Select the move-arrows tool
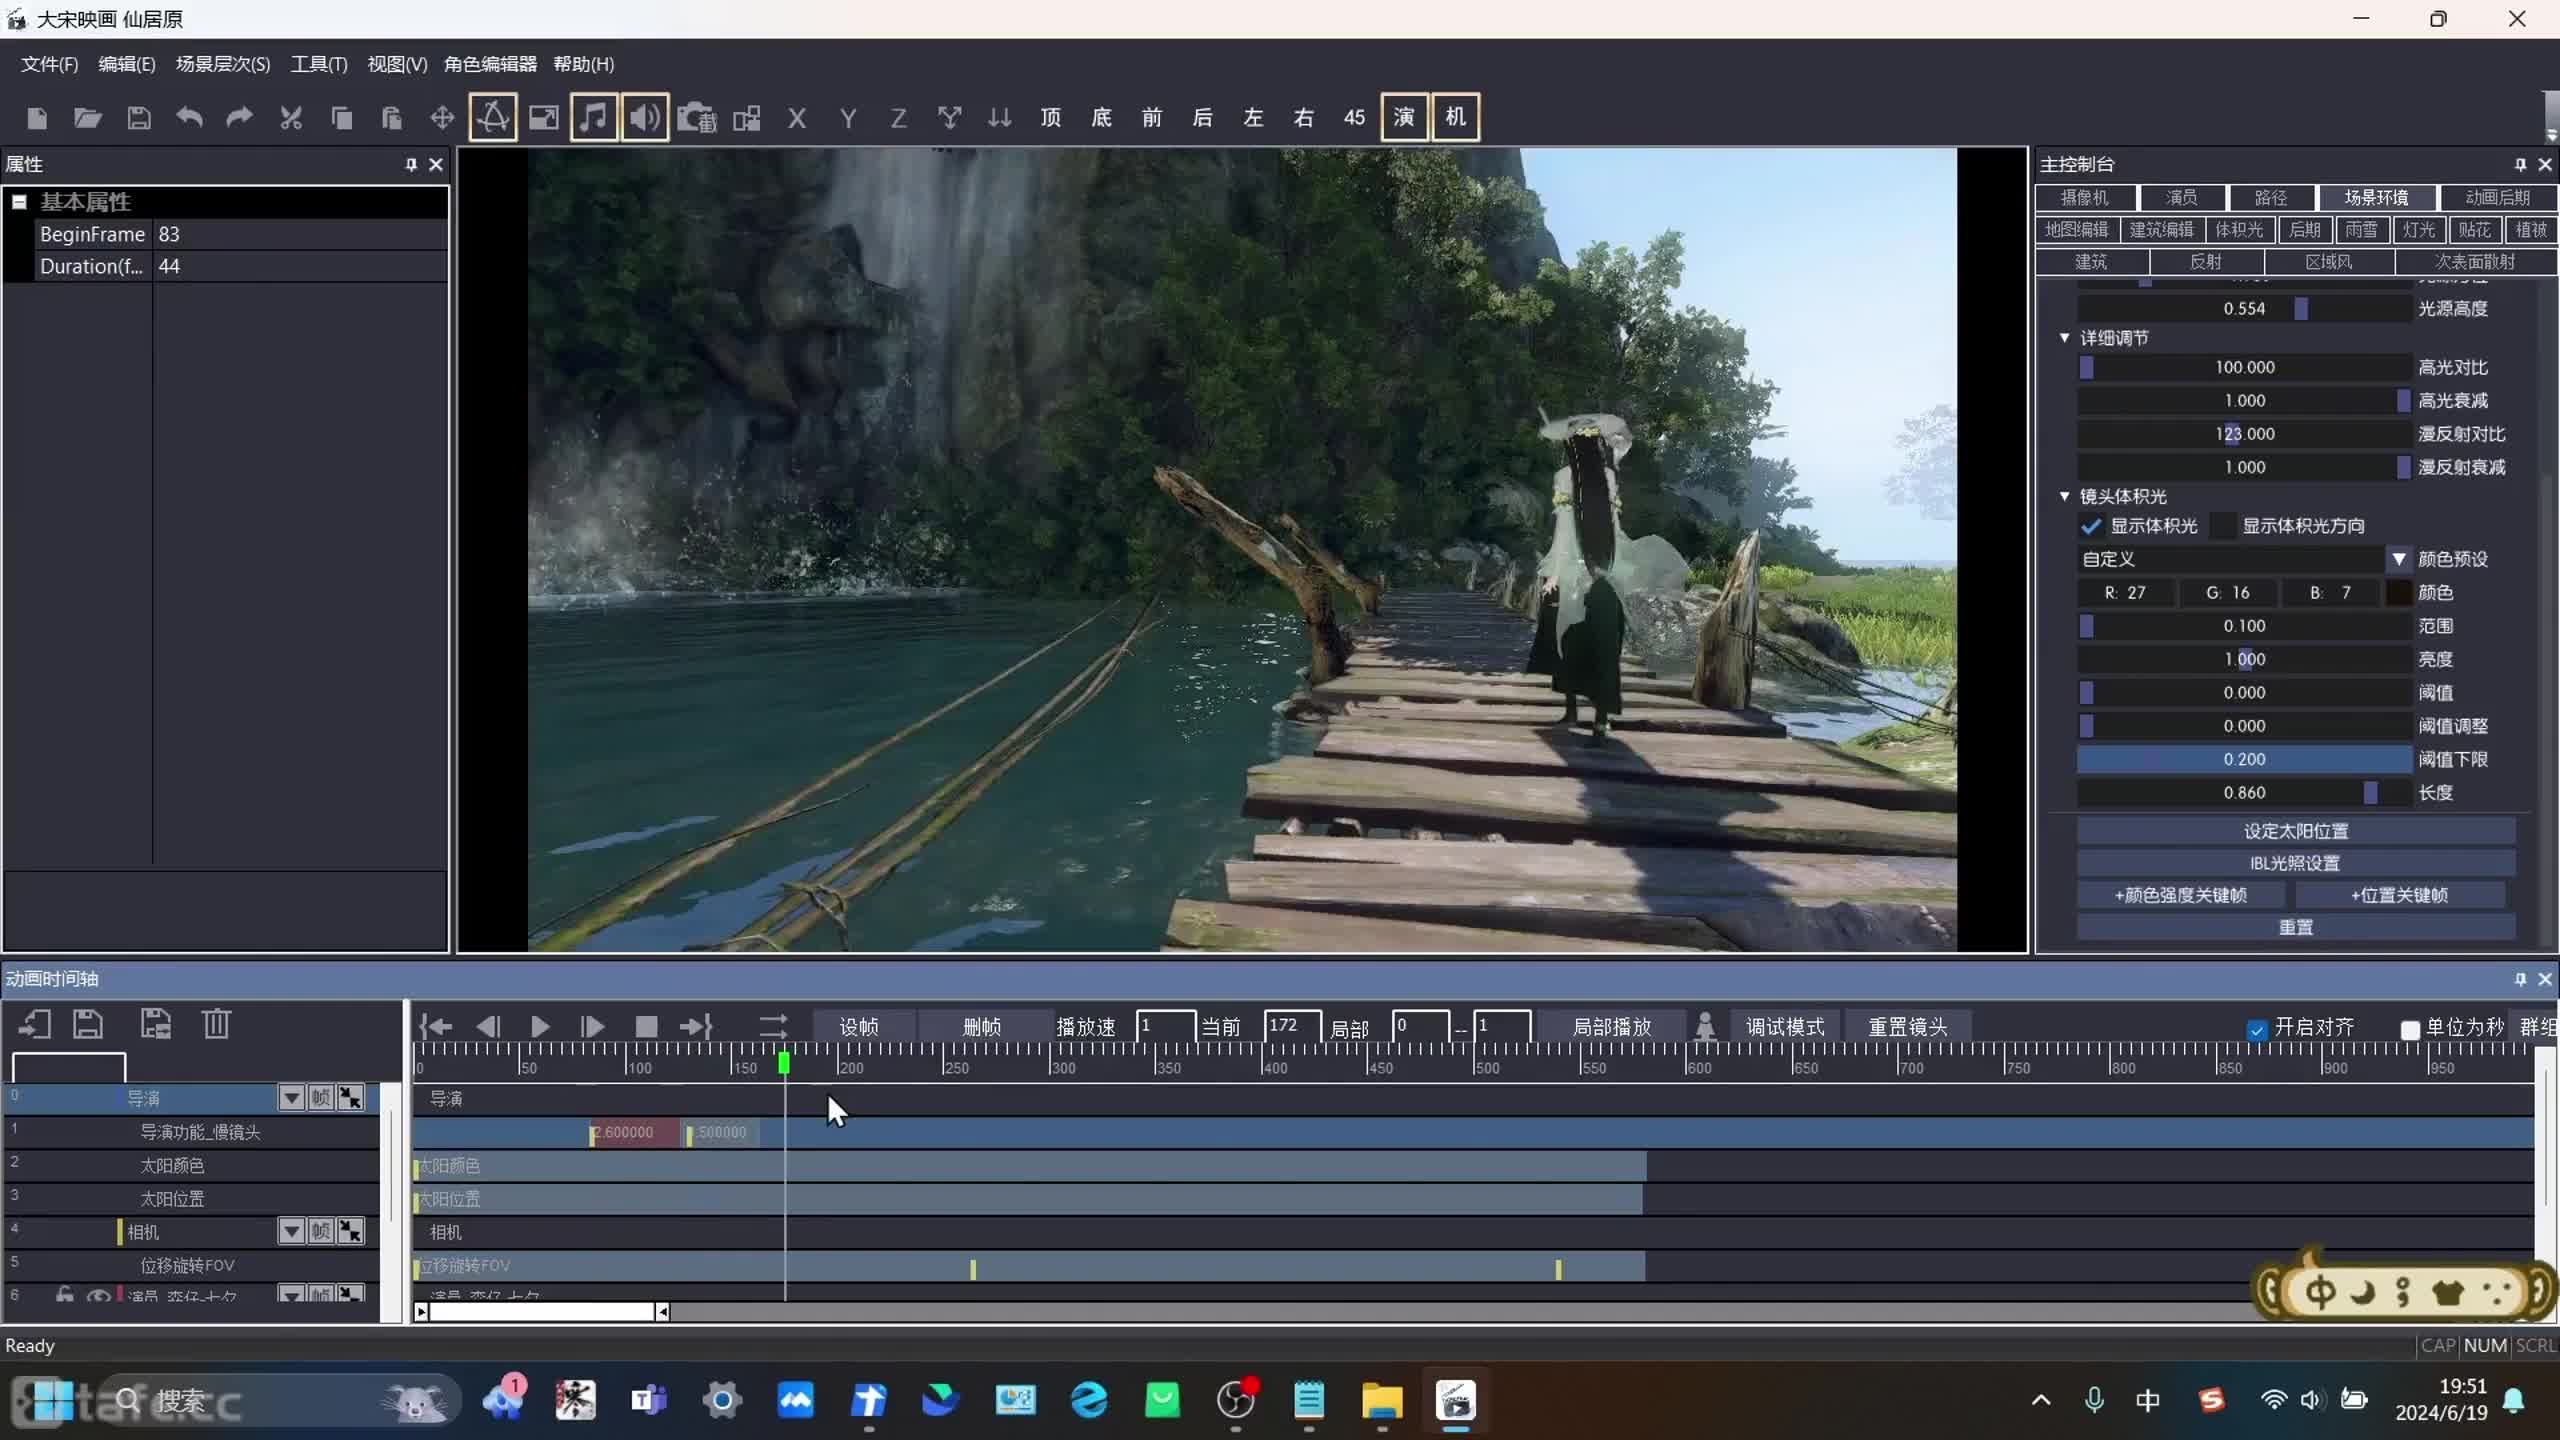The height and width of the screenshot is (1440, 2560). pyautogui.click(x=442, y=118)
